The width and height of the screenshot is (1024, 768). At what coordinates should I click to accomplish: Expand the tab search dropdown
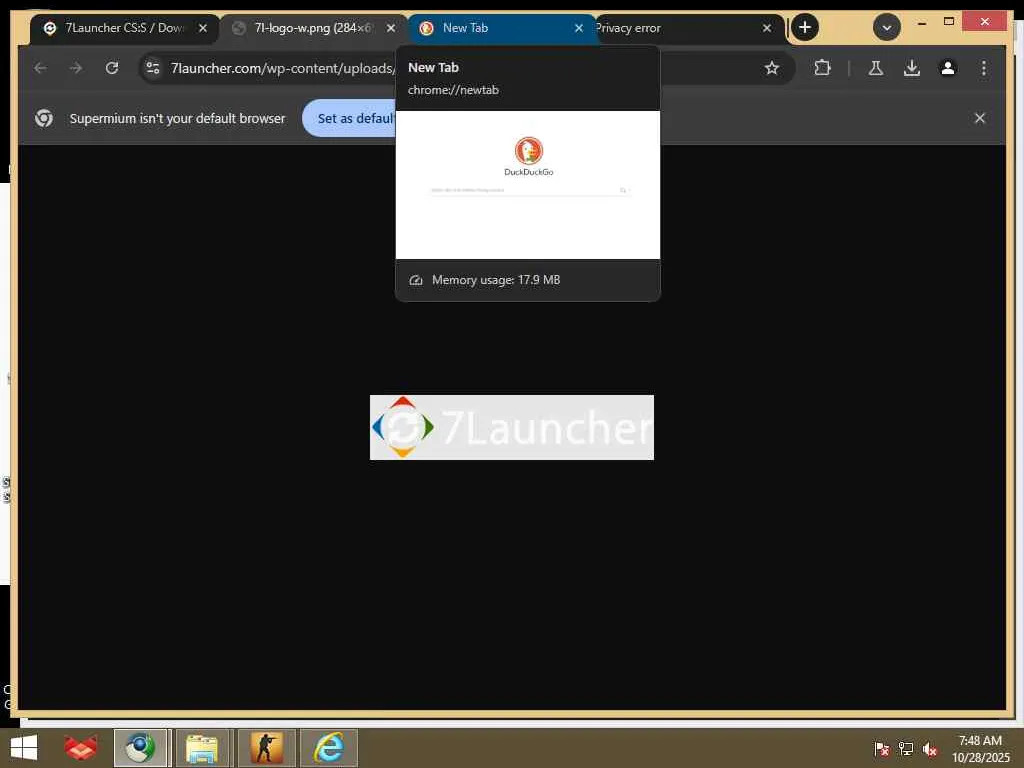pyautogui.click(x=886, y=27)
